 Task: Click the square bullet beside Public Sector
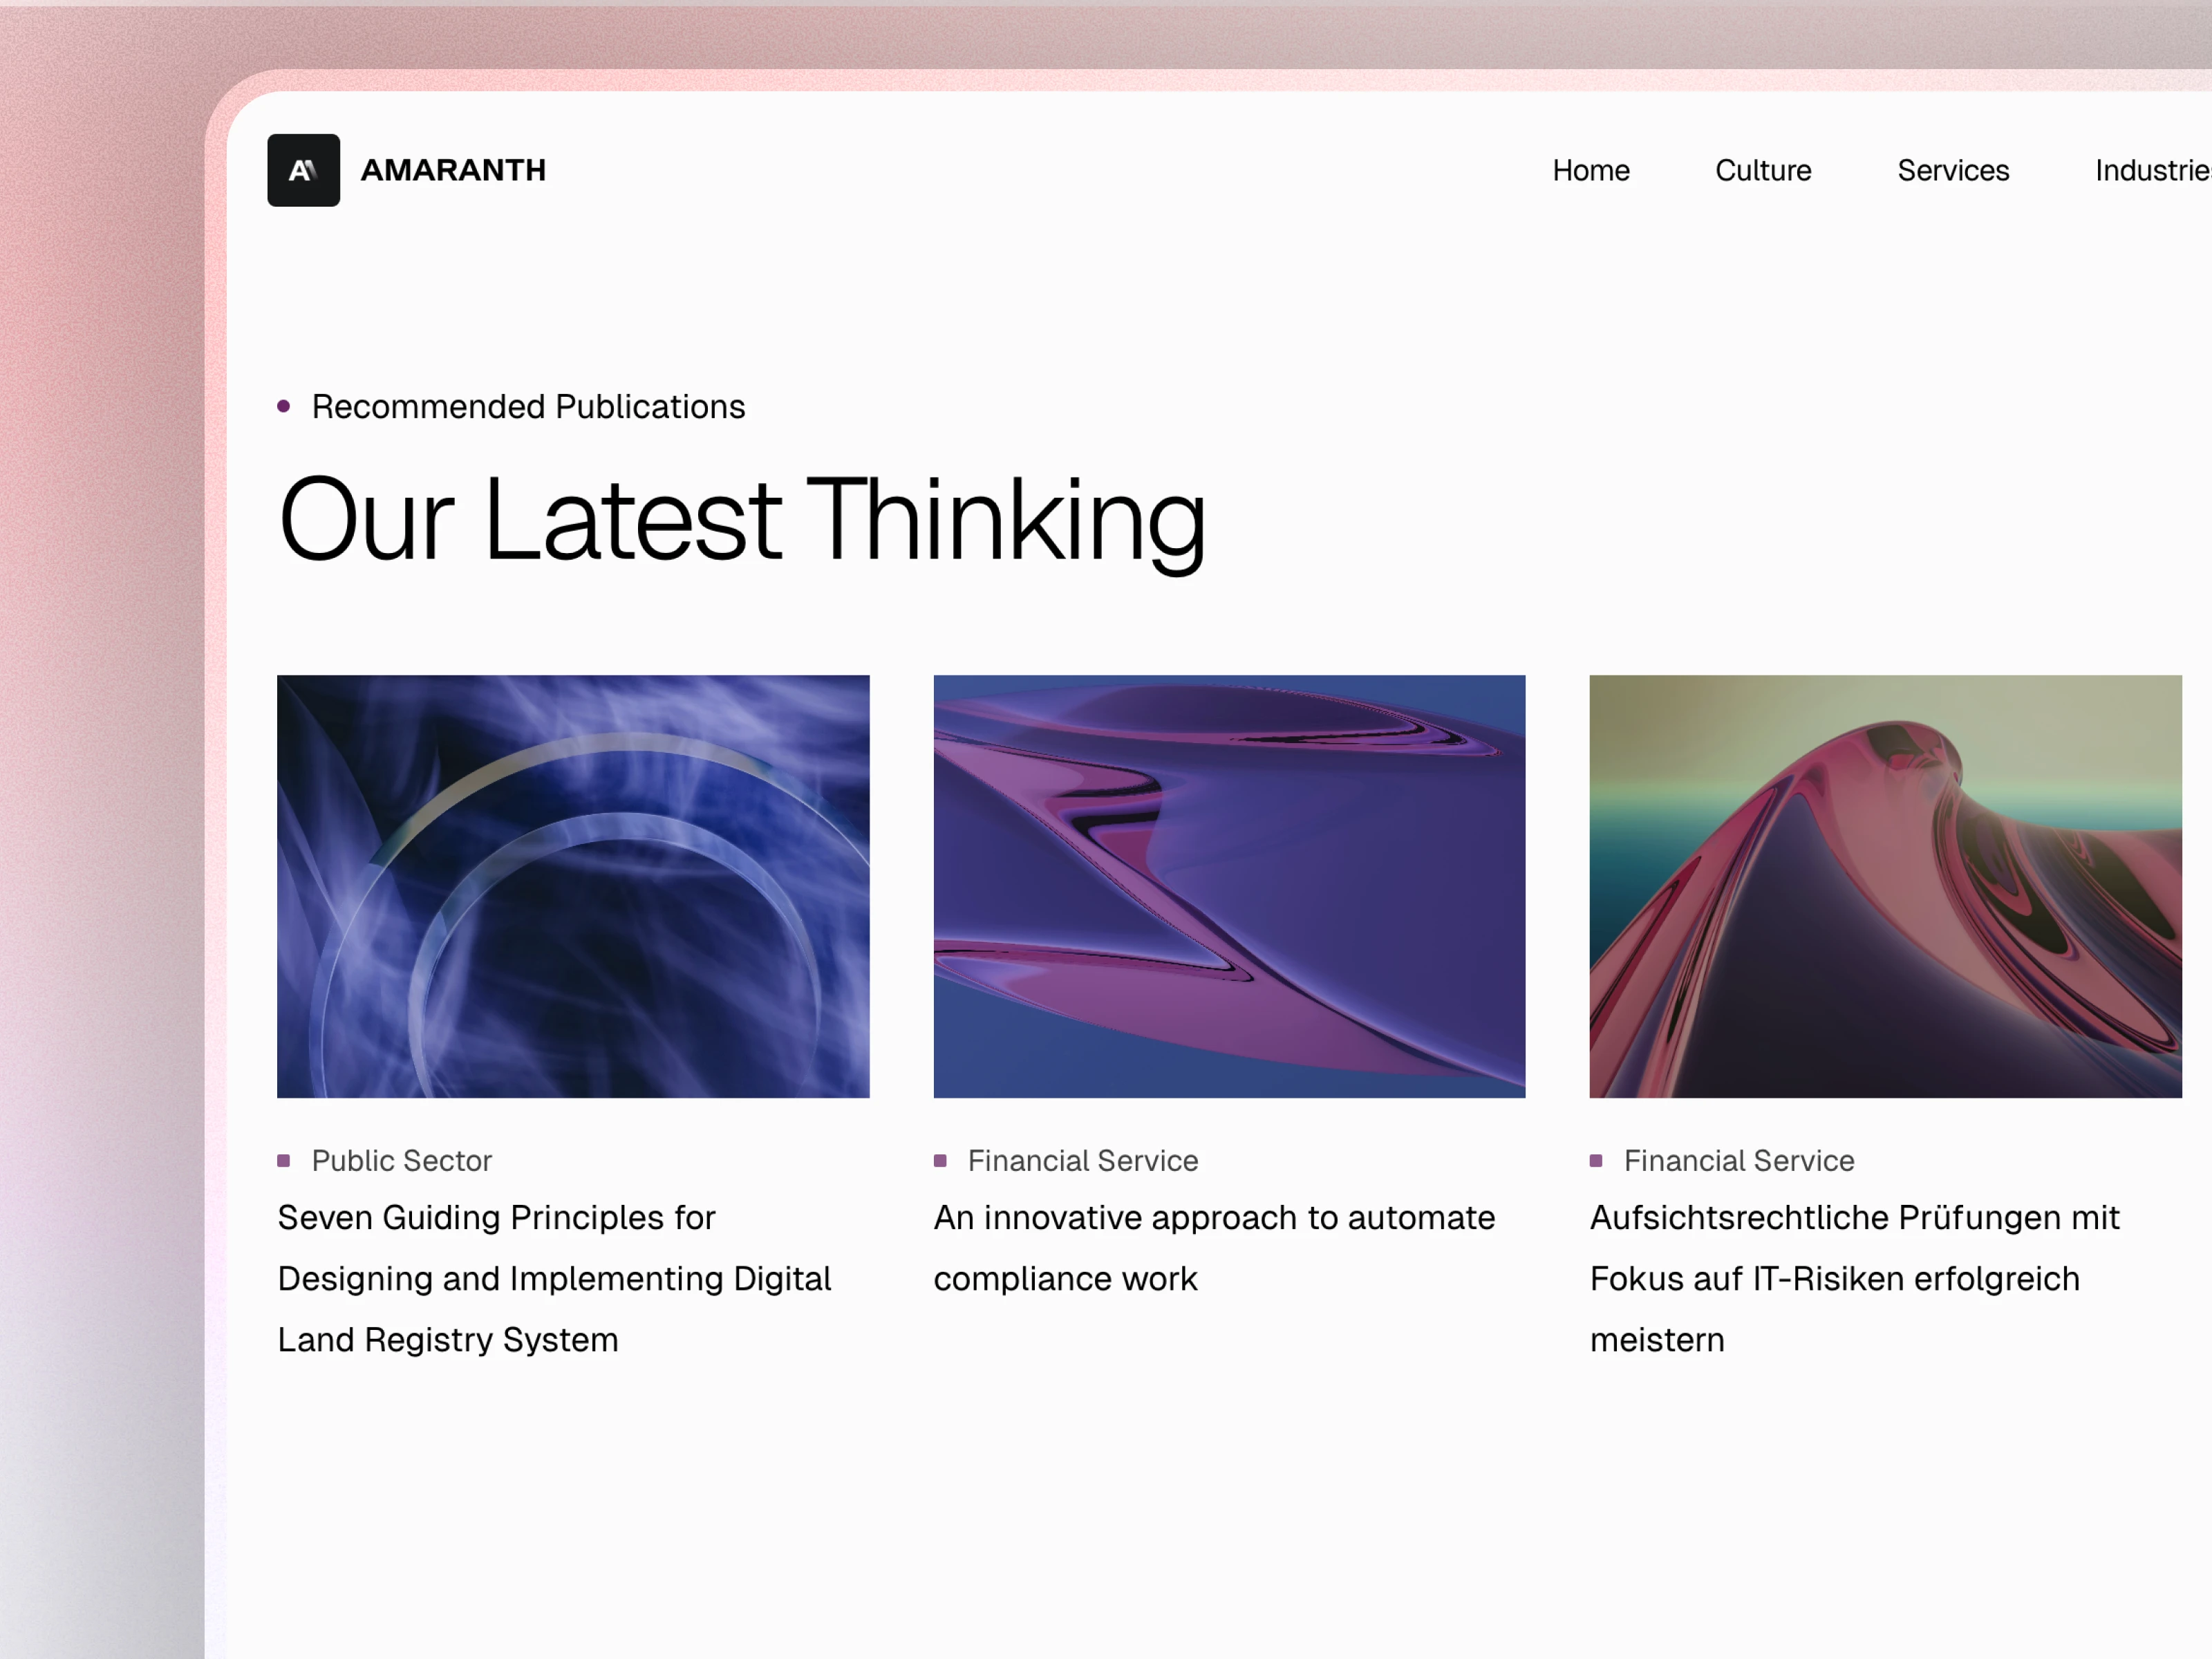[284, 1160]
